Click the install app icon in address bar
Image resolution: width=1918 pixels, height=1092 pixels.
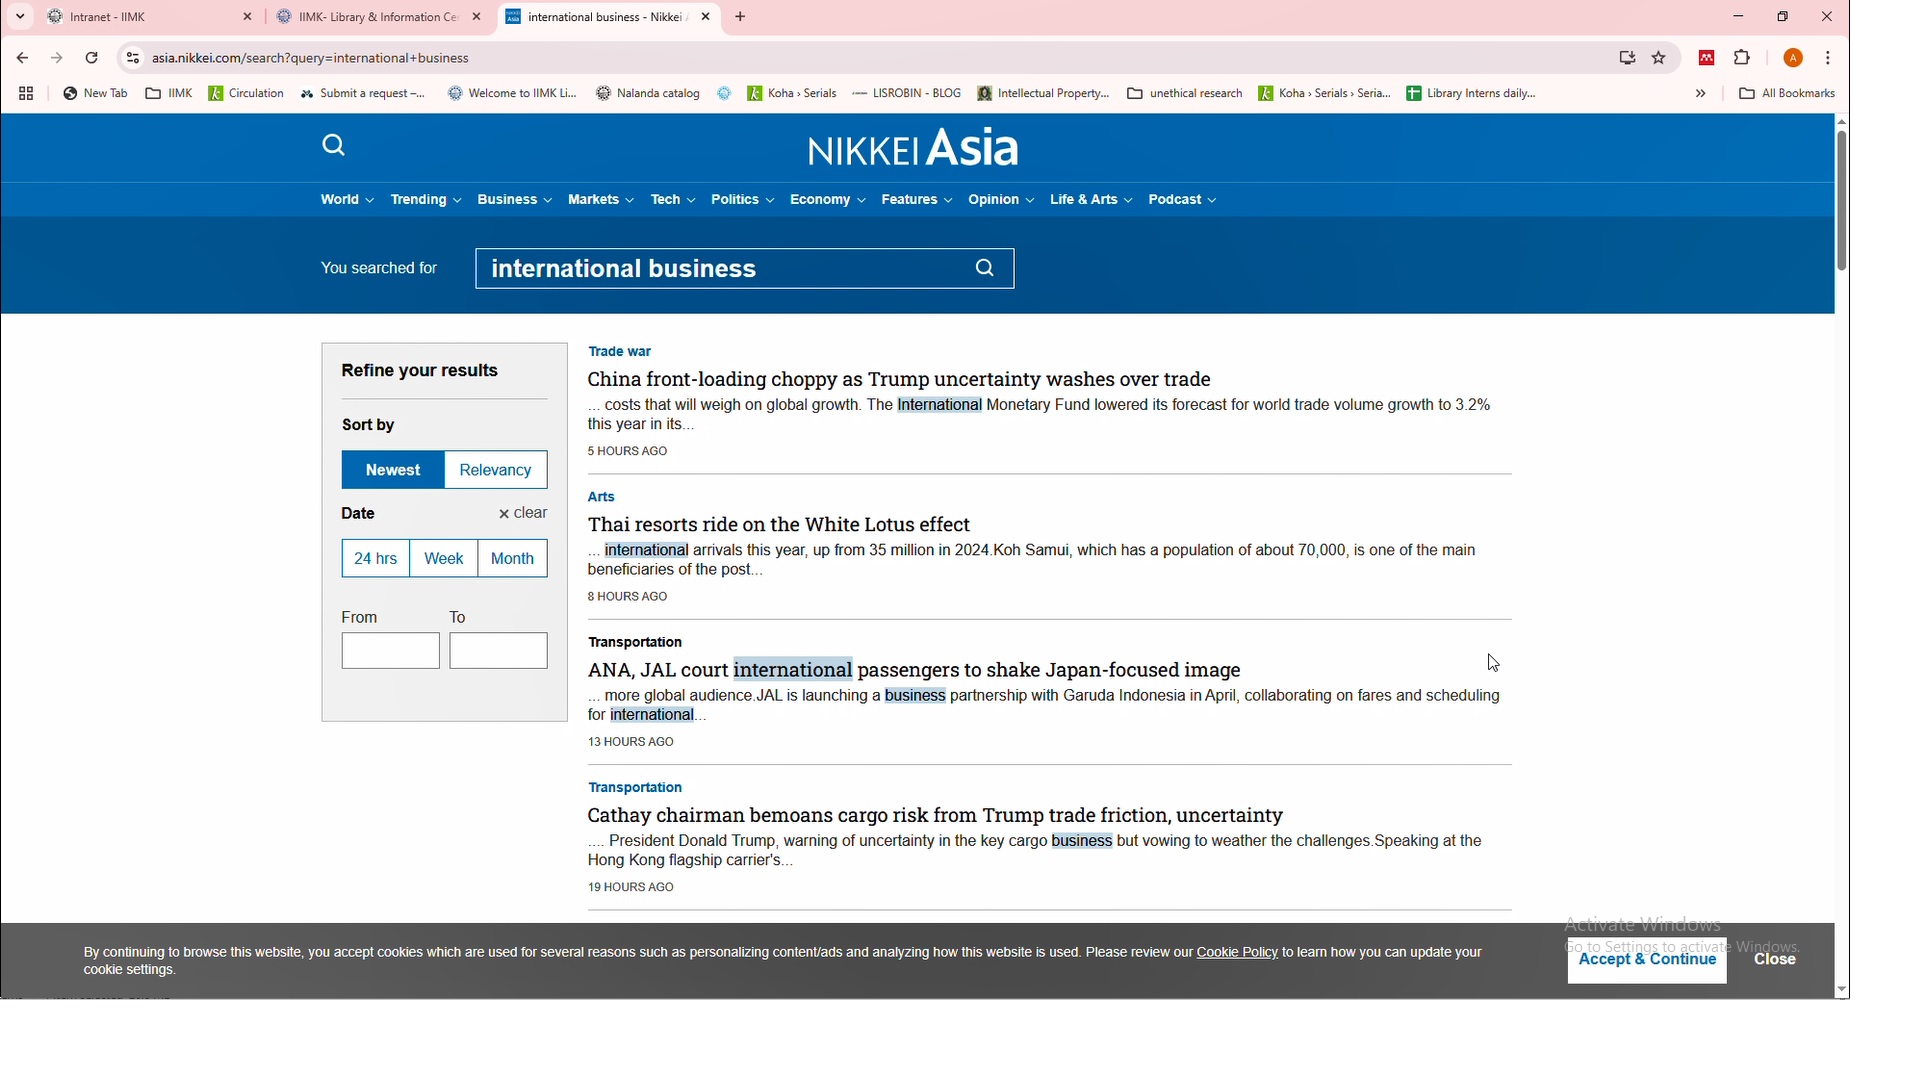point(1628,58)
